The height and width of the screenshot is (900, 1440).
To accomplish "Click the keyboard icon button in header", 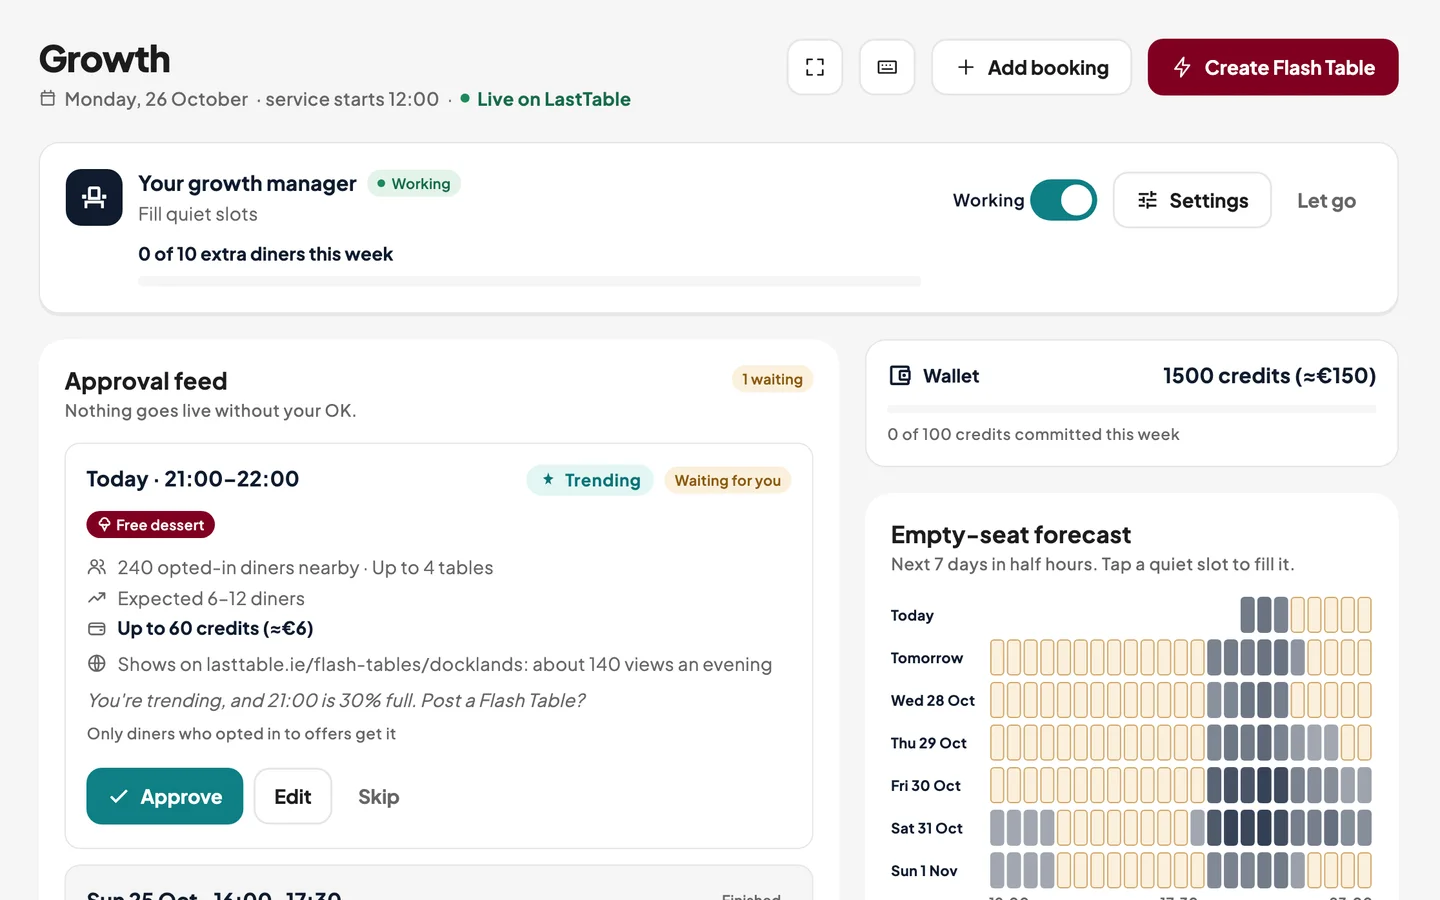I will click(887, 67).
